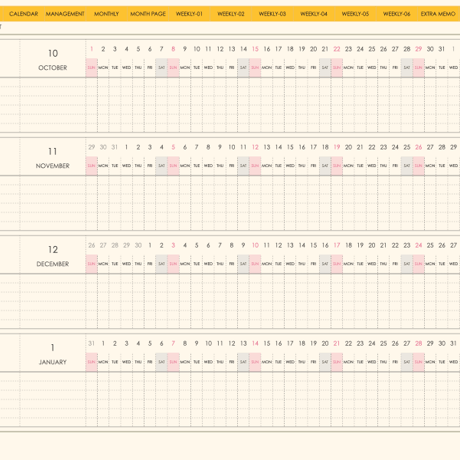The width and height of the screenshot is (460, 460).
Task: Select month number 11 above NOVEMBER
Action: pyautogui.click(x=53, y=152)
